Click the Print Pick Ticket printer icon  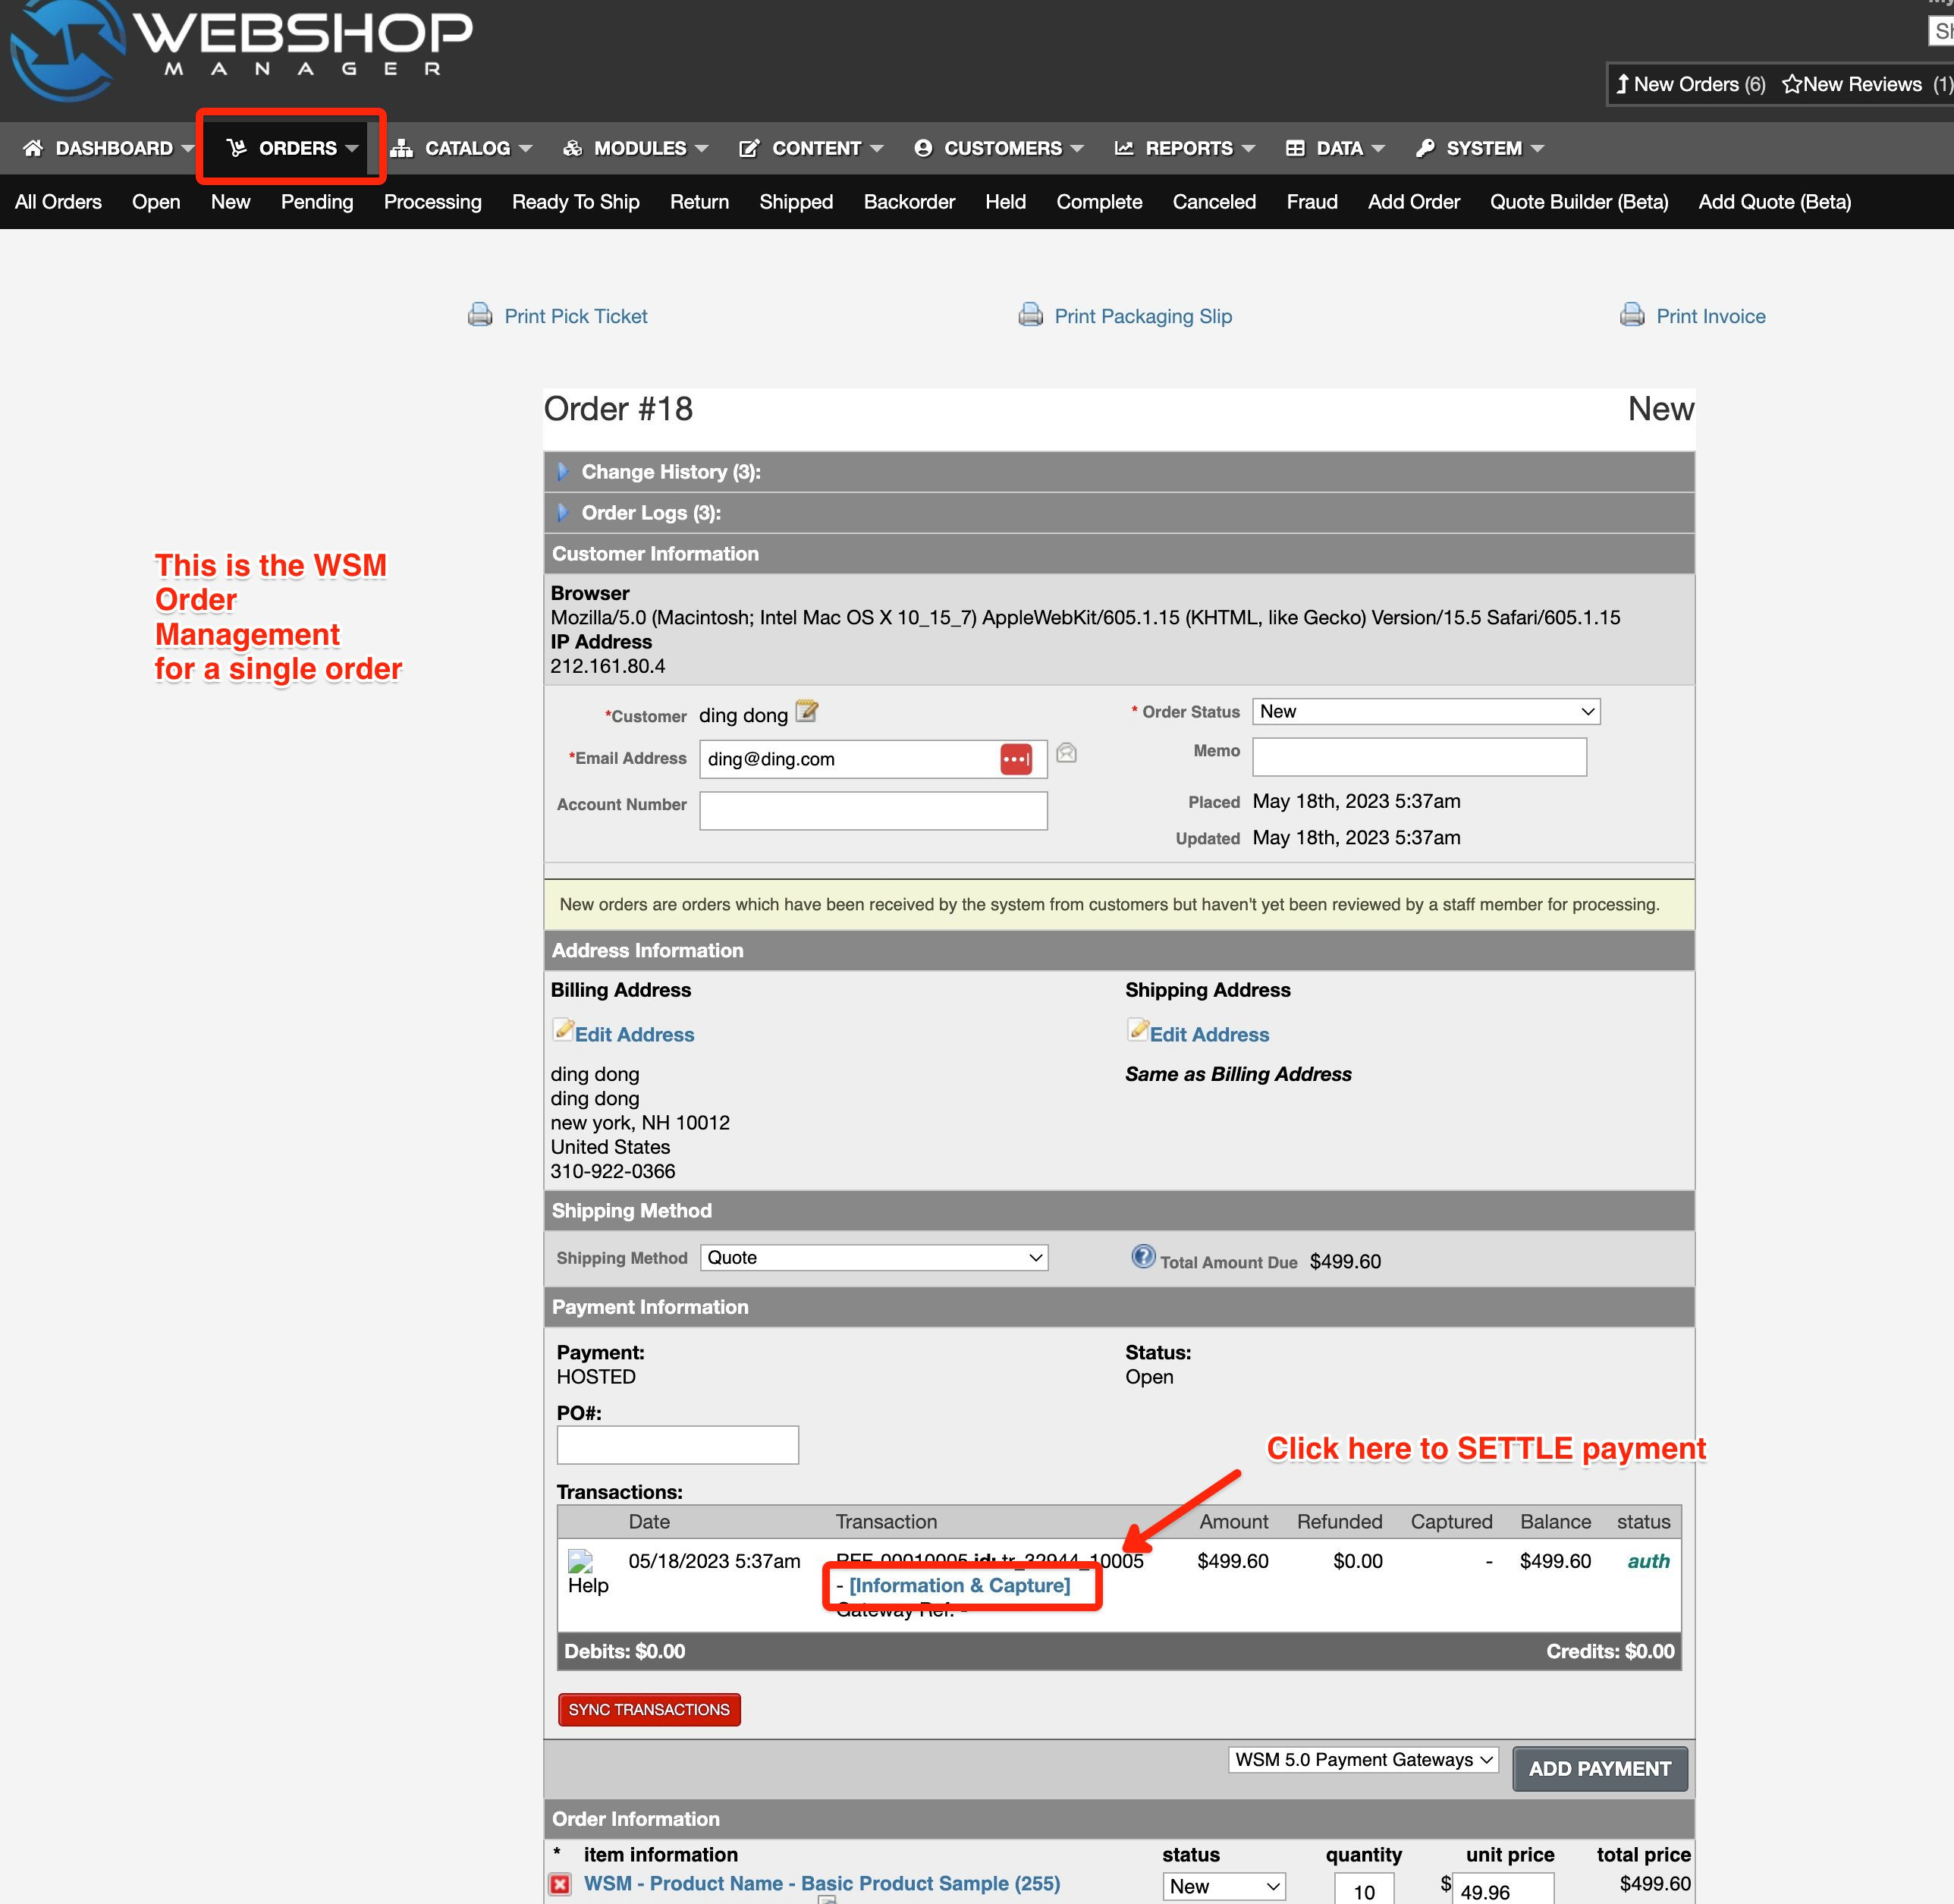[x=480, y=315]
